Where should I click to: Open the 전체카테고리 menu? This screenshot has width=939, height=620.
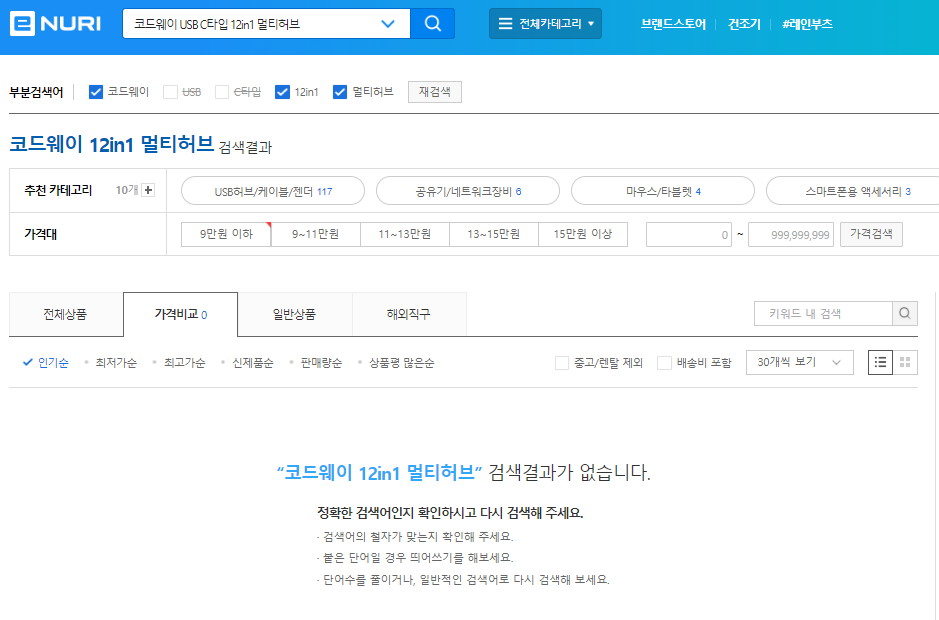(x=545, y=24)
